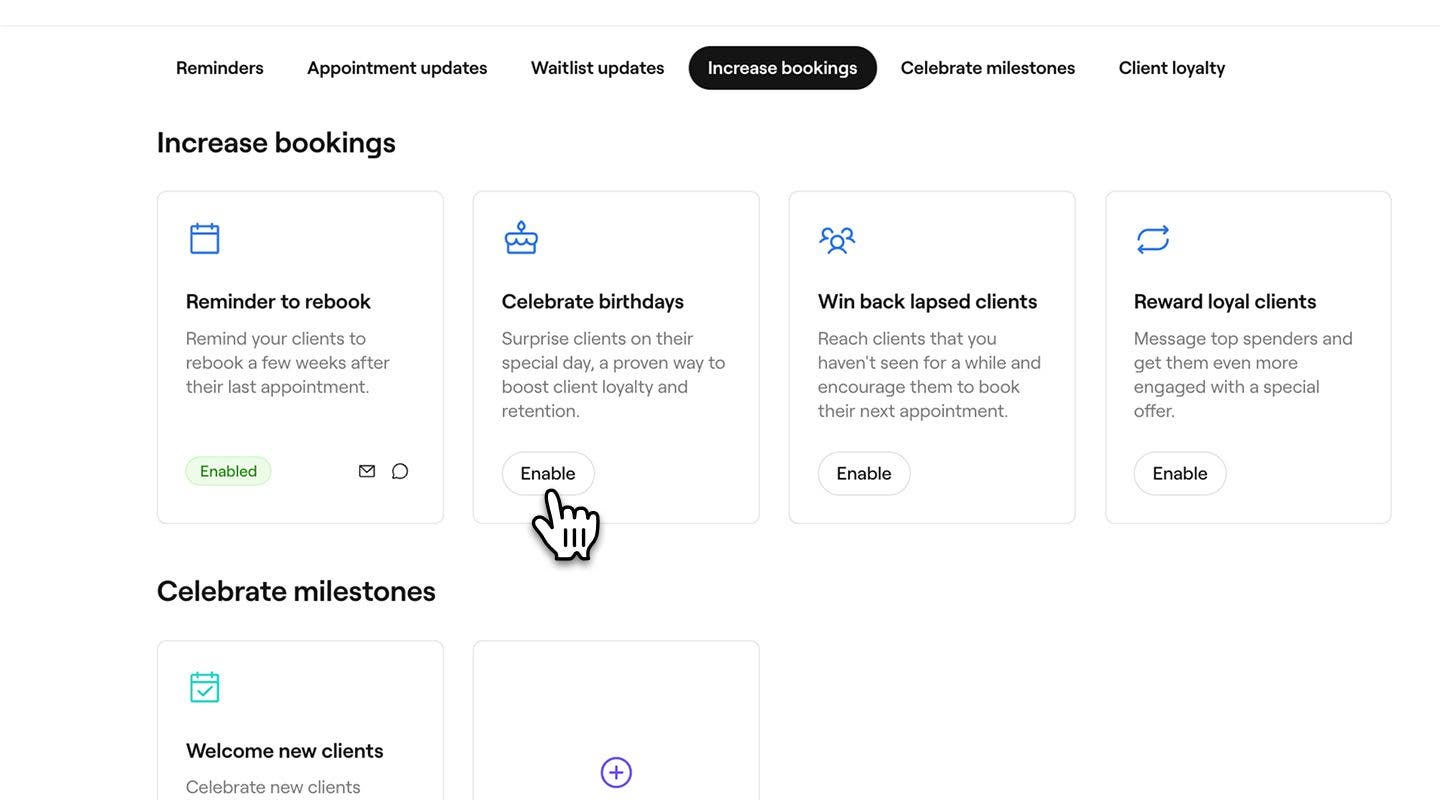The height and width of the screenshot is (800, 1440).
Task: Click the birthday cake icon
Action: tap(521, 238)
